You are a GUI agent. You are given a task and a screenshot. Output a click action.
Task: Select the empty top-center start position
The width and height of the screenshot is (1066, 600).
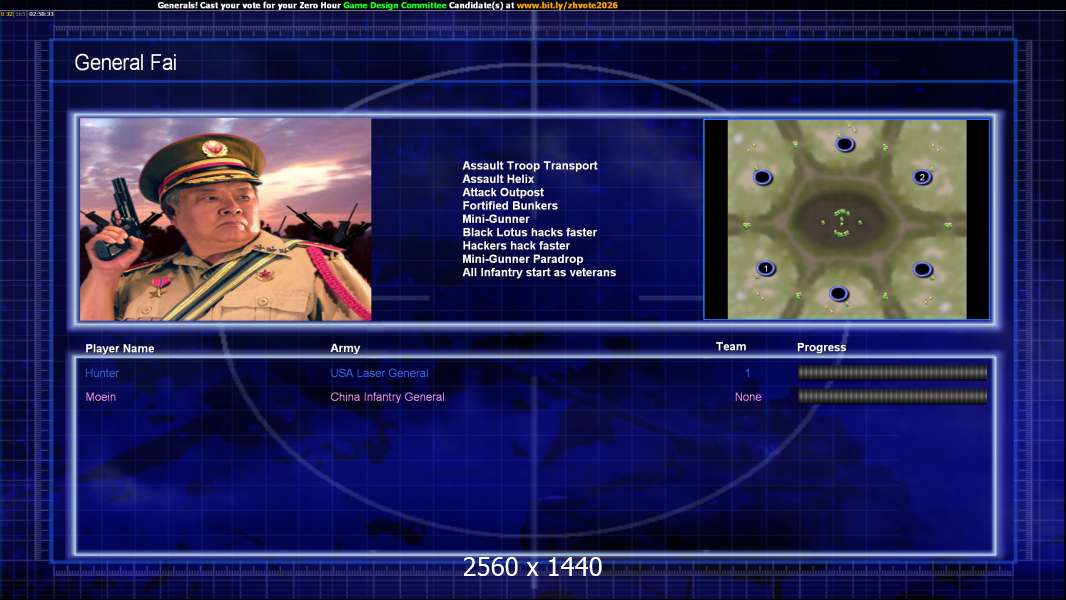click(x=845, y=144)
